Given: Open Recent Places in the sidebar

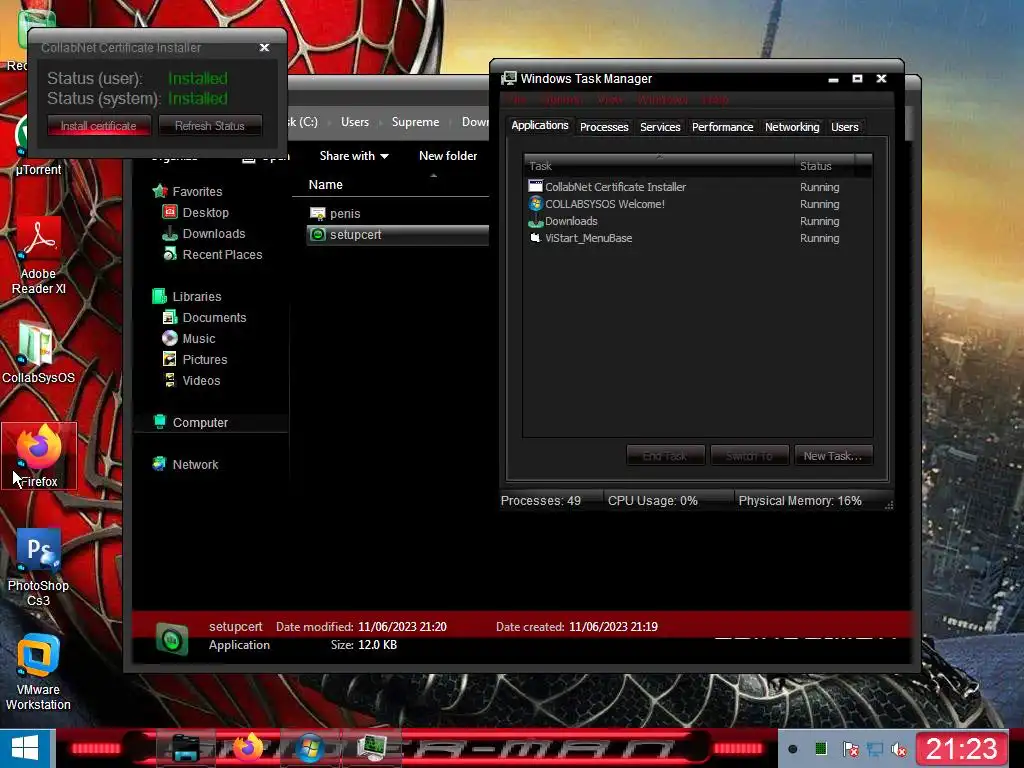Looking at the screenshot, I should [212, 254].
